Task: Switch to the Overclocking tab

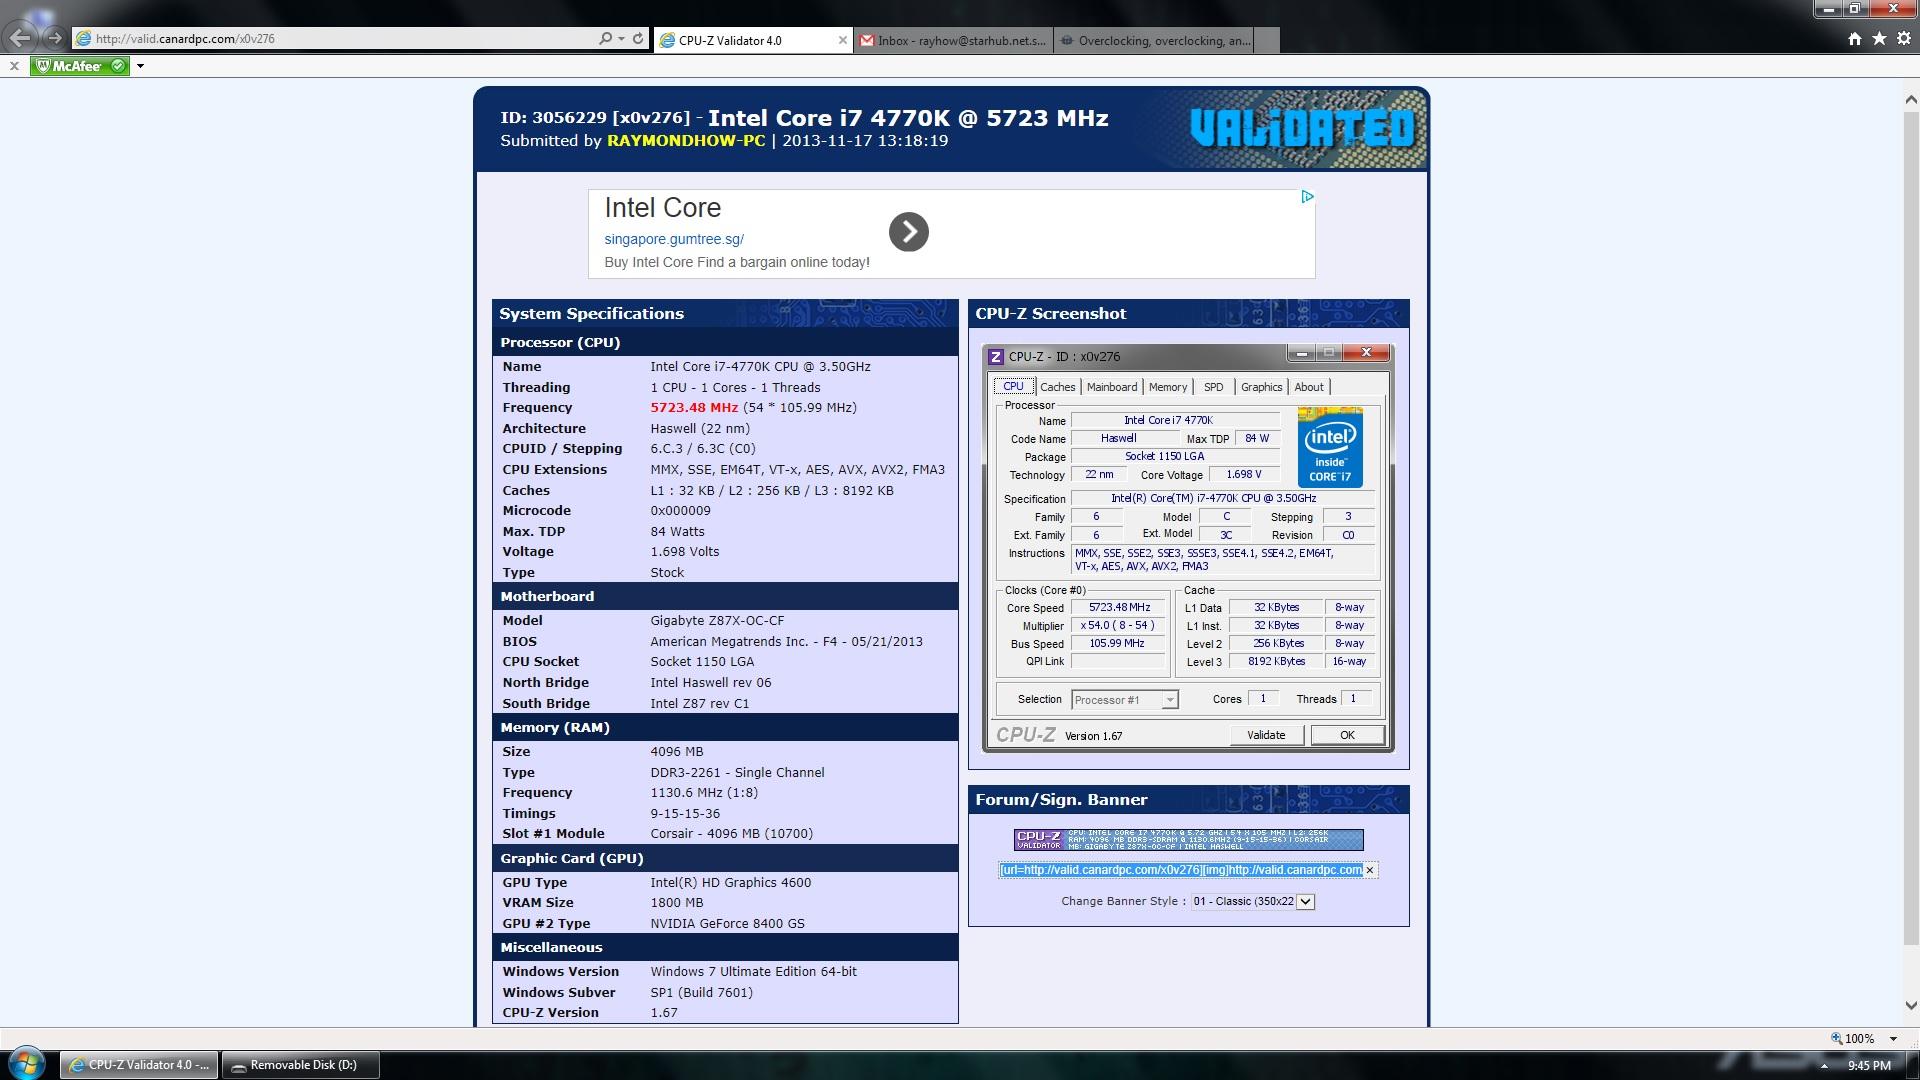Action: pyautogui.click(x=1153, y=41)
